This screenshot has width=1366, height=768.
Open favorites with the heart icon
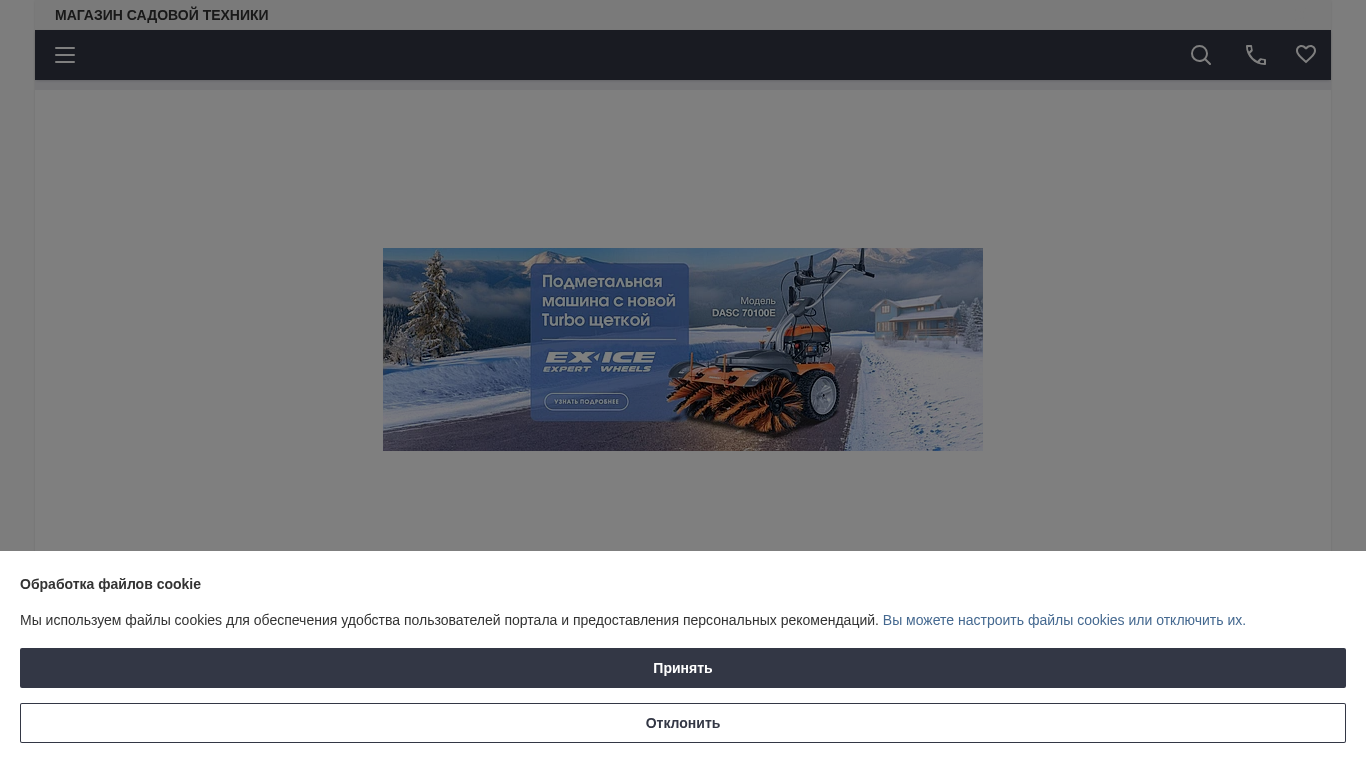pos(1306,54)
